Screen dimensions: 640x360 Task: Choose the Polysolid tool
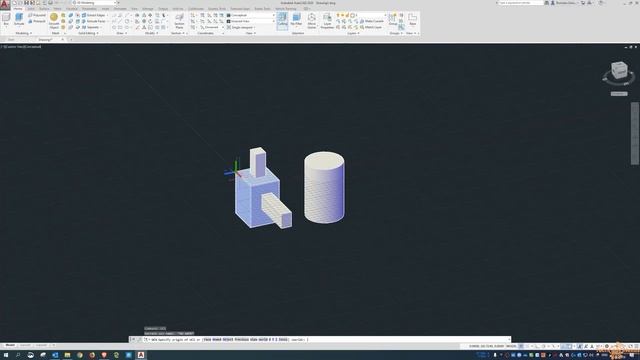point(37,15)
